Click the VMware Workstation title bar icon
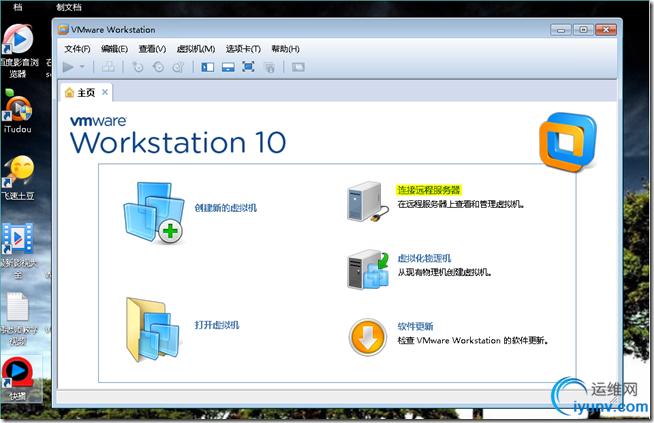Viewport: 654px width, 423px height. pyautogui.click(x=63, y=30)
